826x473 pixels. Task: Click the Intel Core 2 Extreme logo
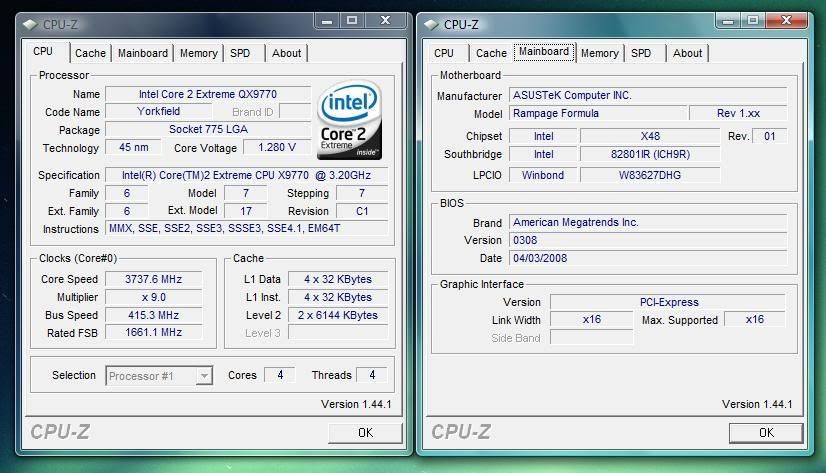click(x=349, y=120)
